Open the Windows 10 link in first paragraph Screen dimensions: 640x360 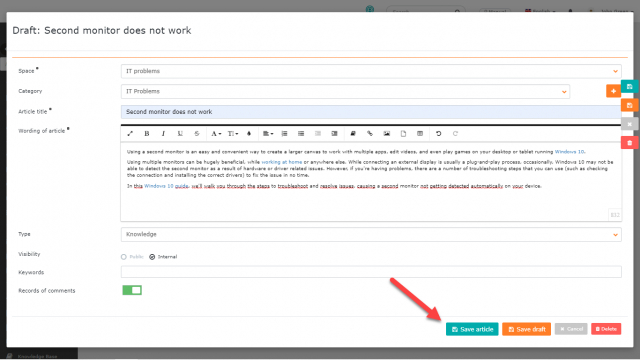click(x=569, y=152)
